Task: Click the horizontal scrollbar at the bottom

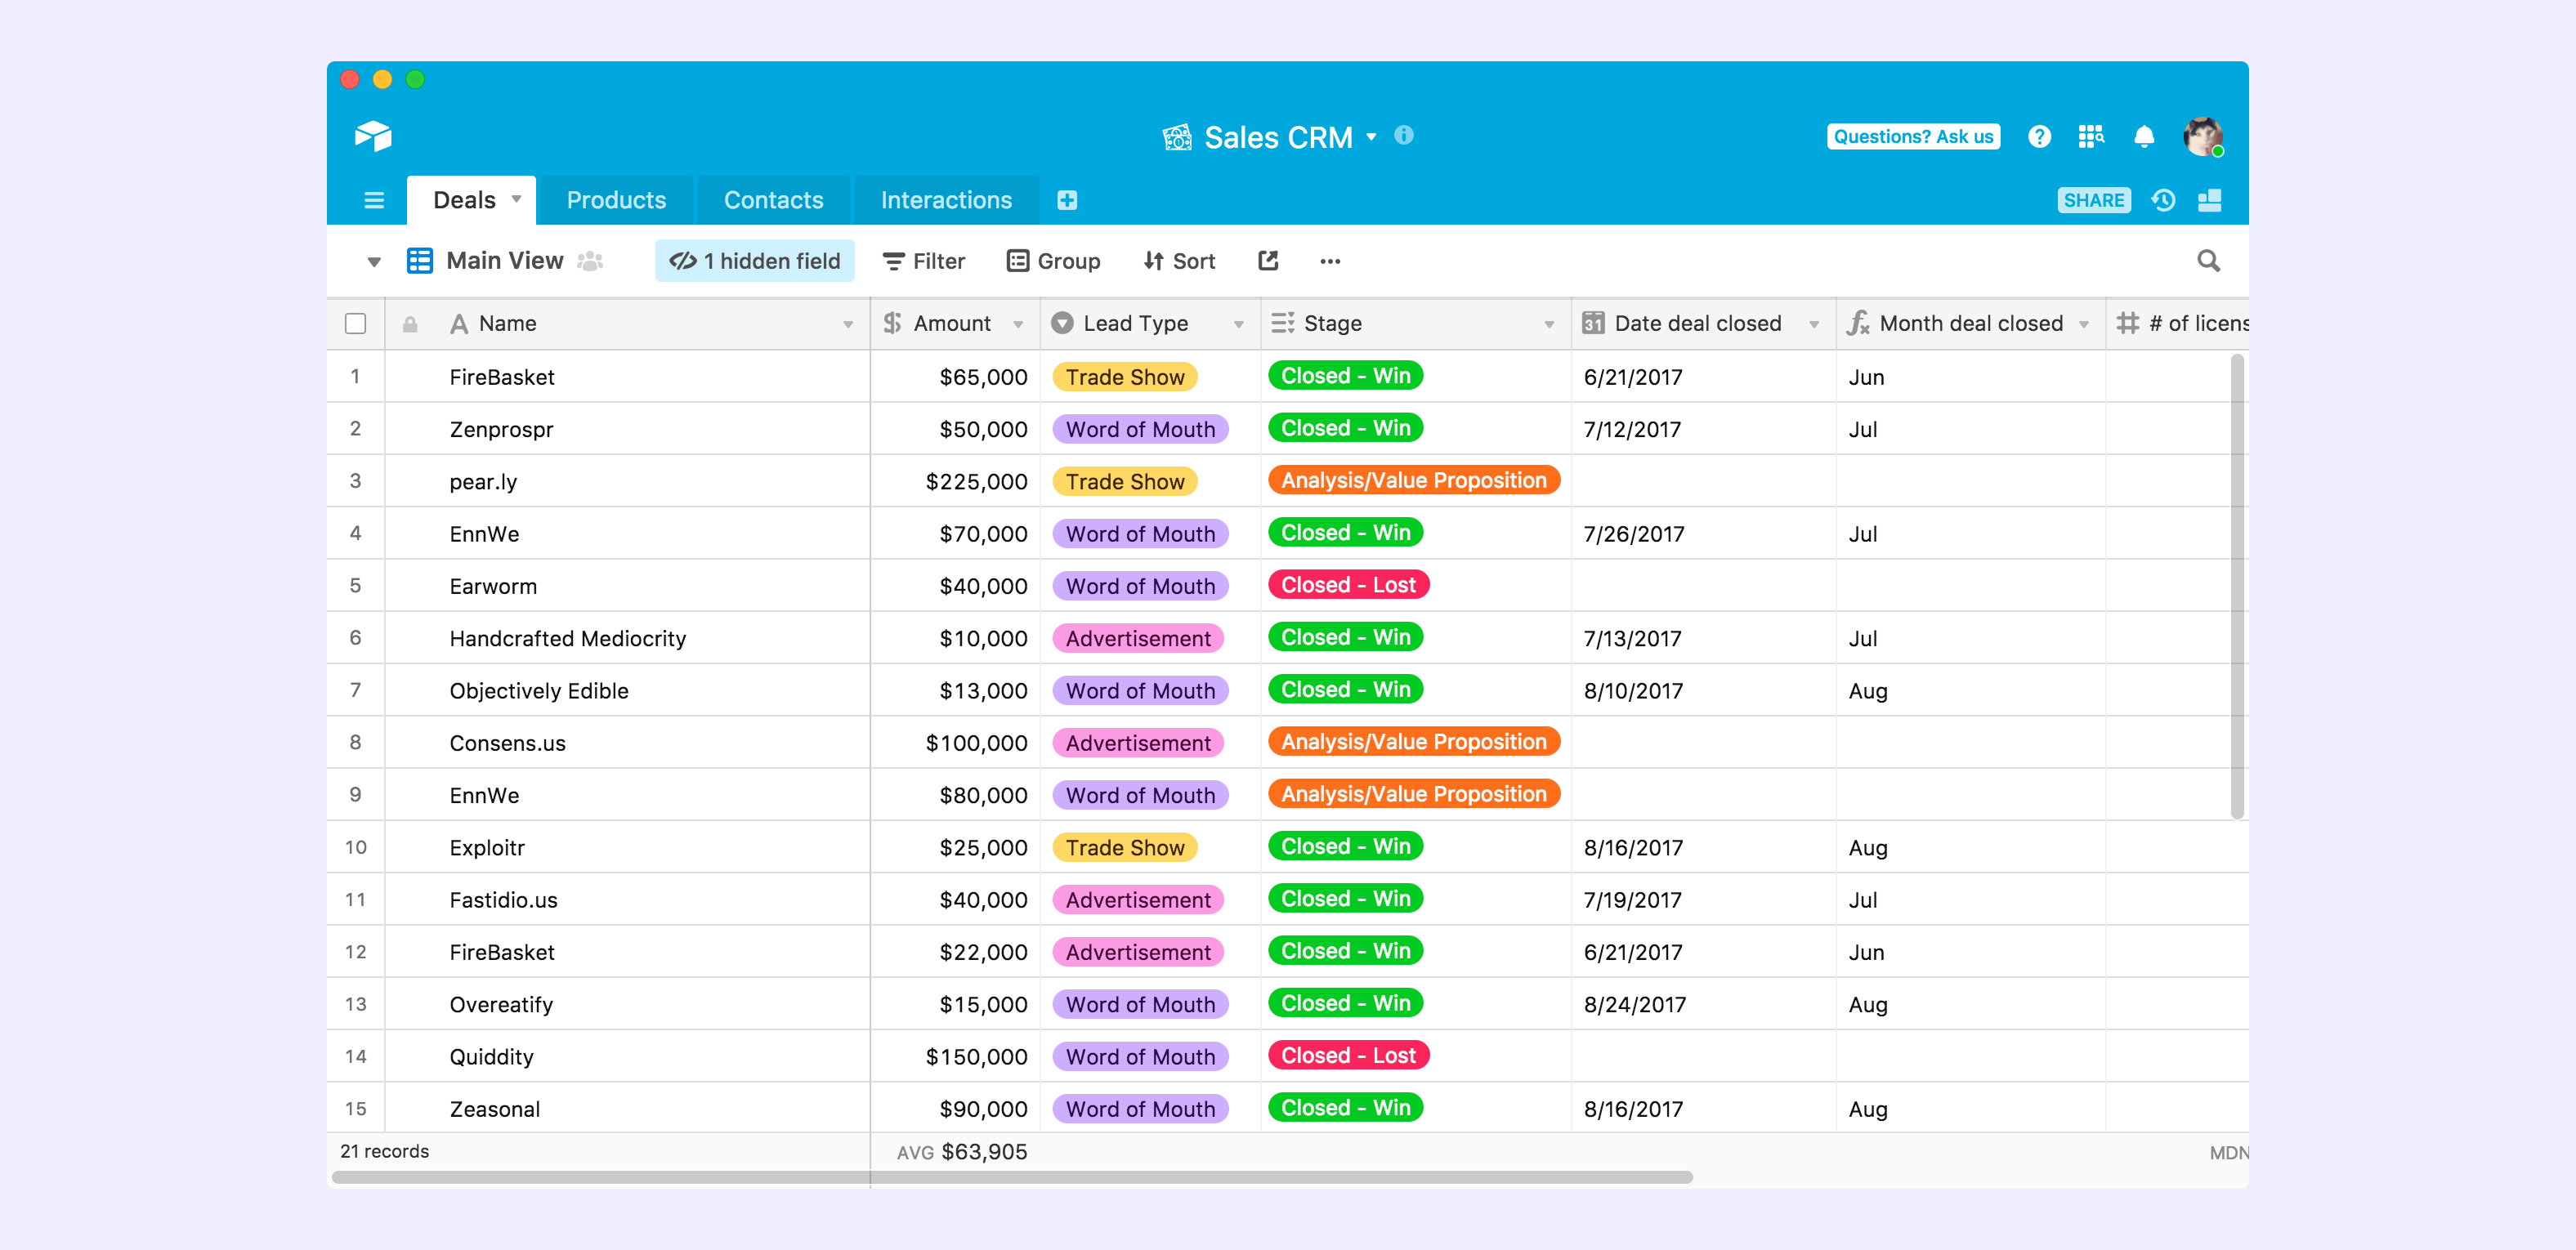Action: pyautogui.click(x=1010, y=1177)
